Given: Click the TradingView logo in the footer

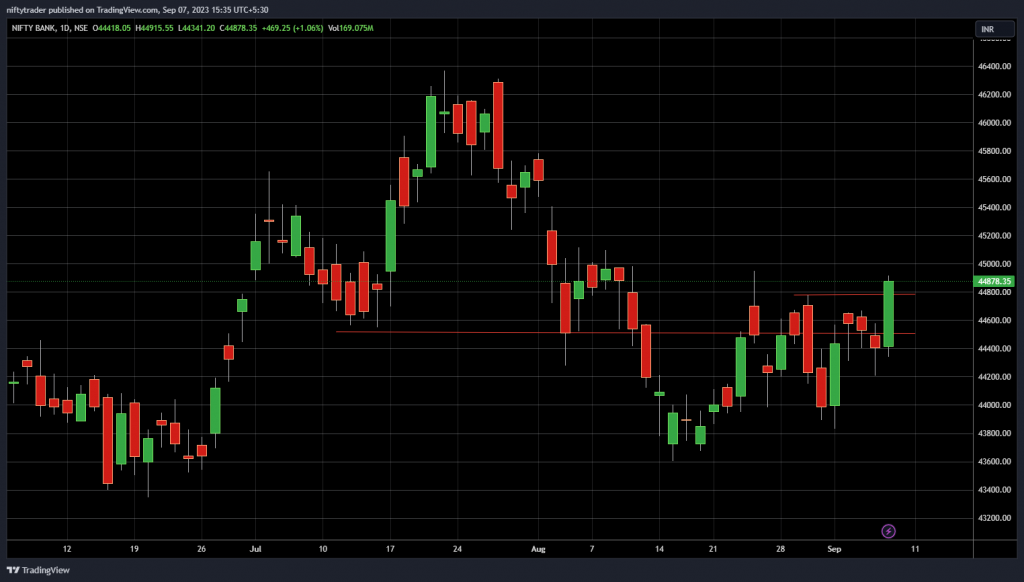Looking at the screenshot, I should click(38, 570).
